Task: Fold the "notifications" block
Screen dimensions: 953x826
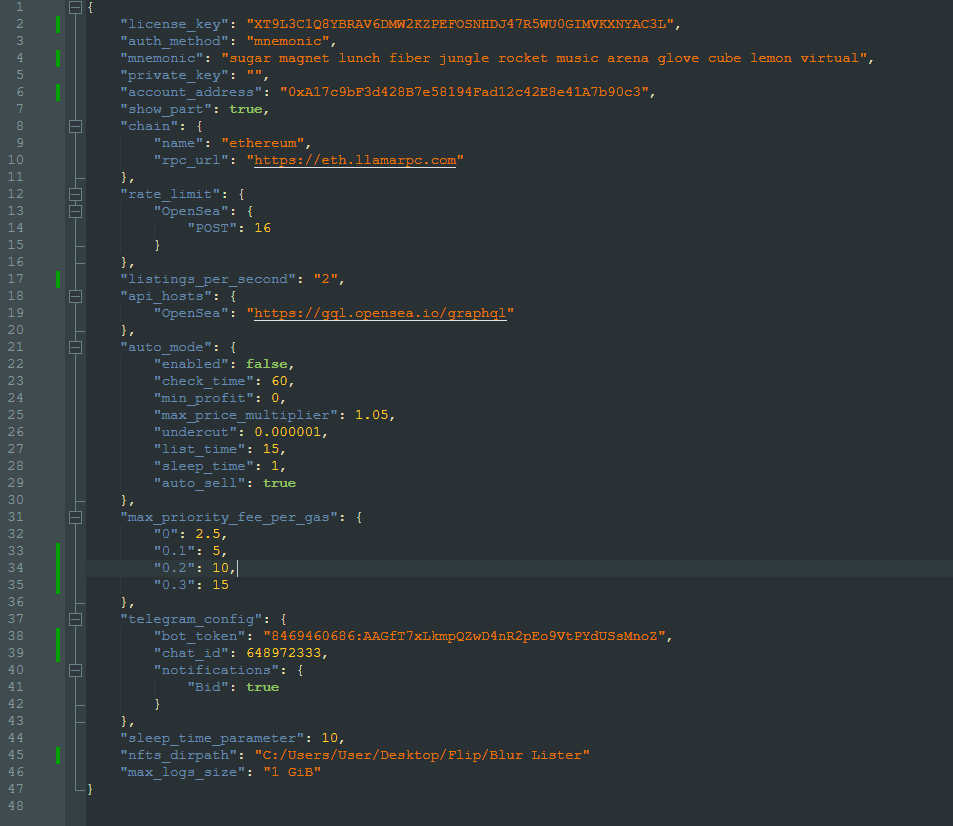Action: 75,670
